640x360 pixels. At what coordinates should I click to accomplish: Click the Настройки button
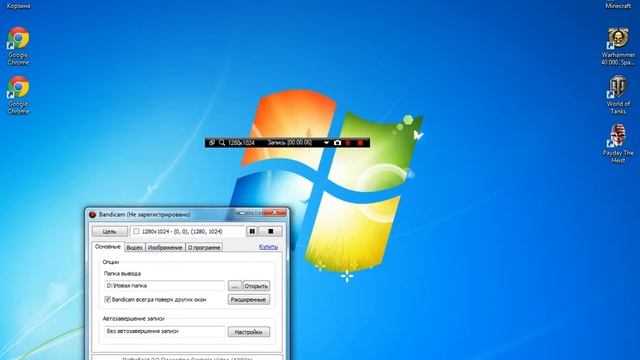pyautogui.click(x=249, y=332)
